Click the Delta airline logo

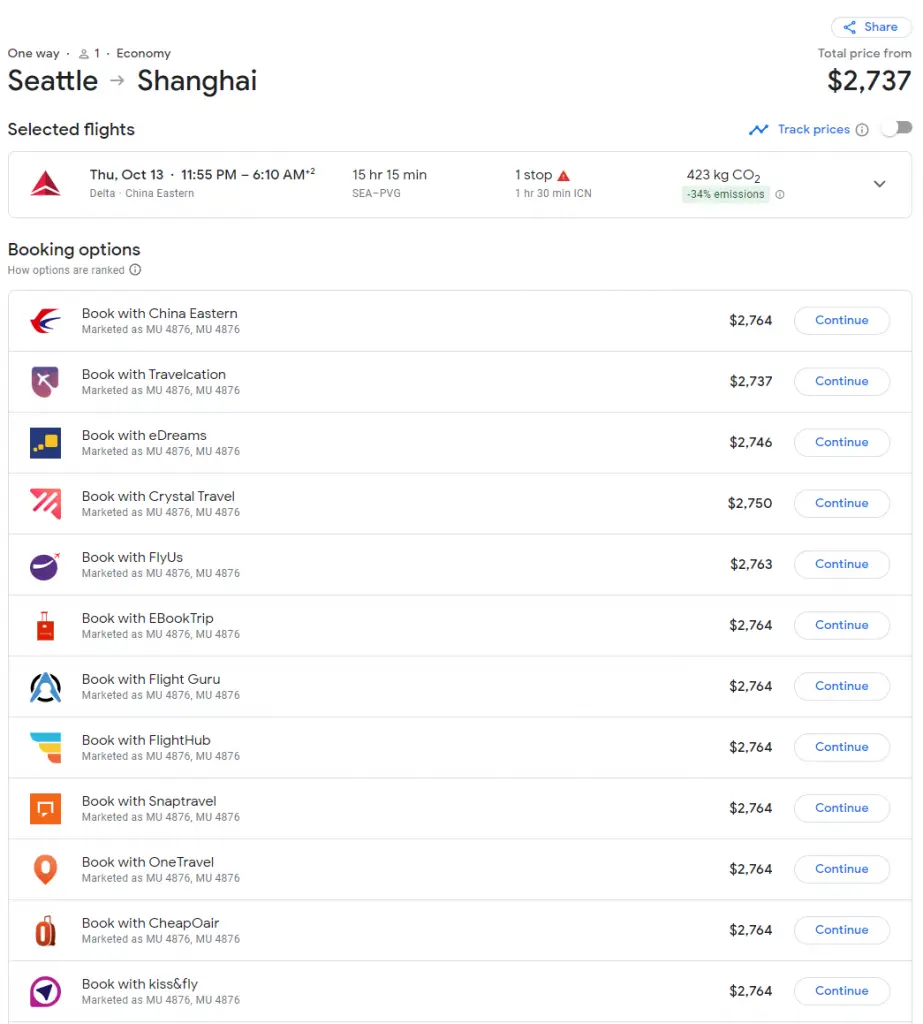[45, 183]
